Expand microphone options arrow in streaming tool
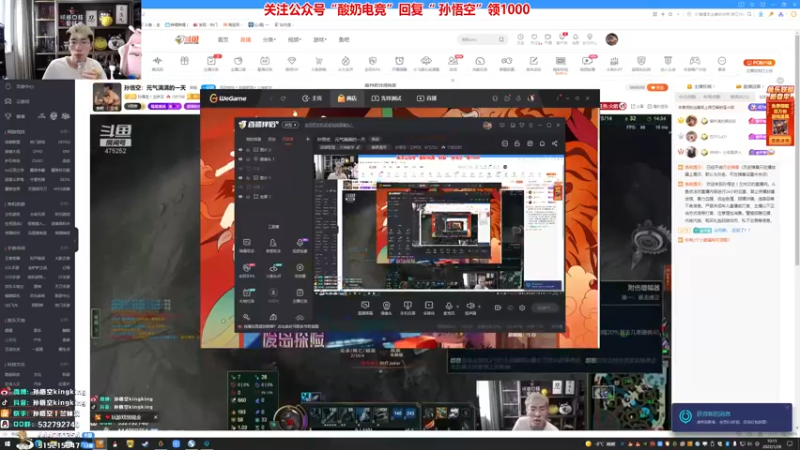The image size is (800, 450). [457, 307]
